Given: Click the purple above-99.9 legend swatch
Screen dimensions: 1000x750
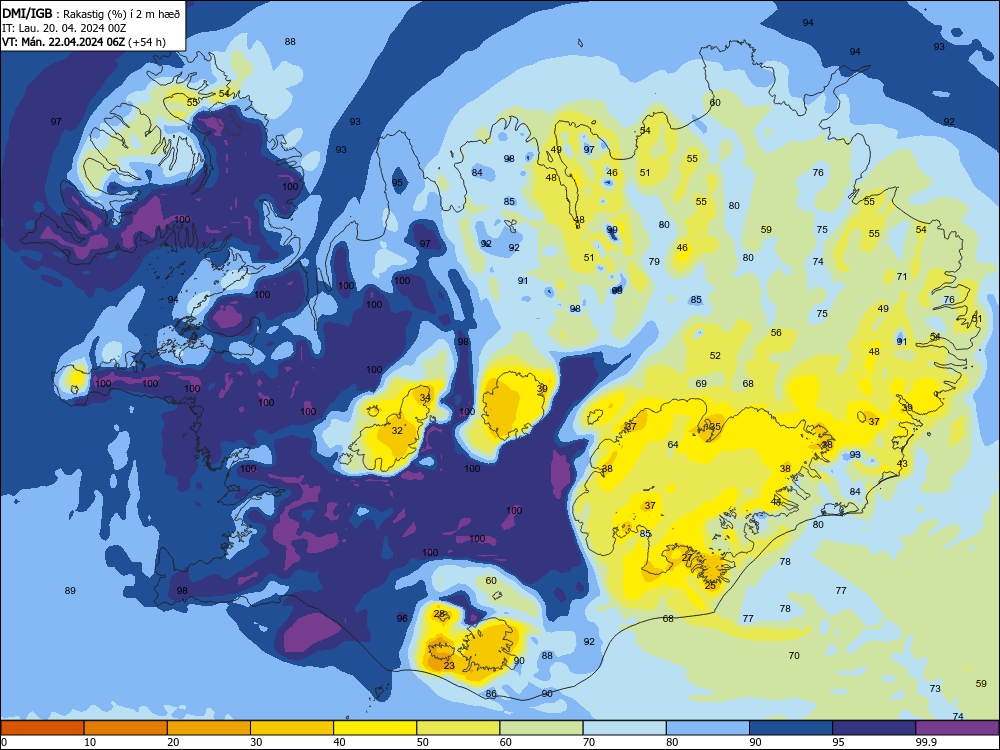Looking at the screenshot, I should 957,728.
